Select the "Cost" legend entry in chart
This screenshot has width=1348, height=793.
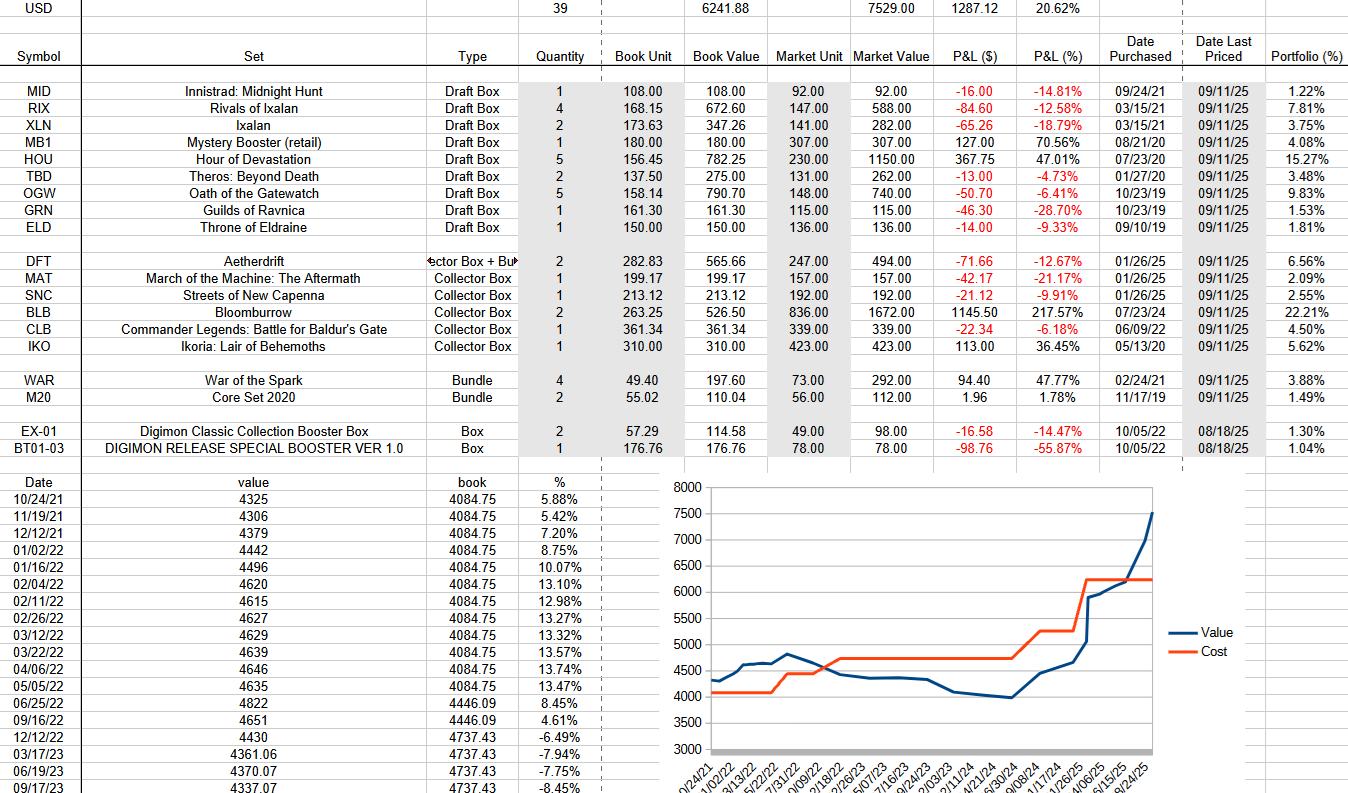(1198, 652)
